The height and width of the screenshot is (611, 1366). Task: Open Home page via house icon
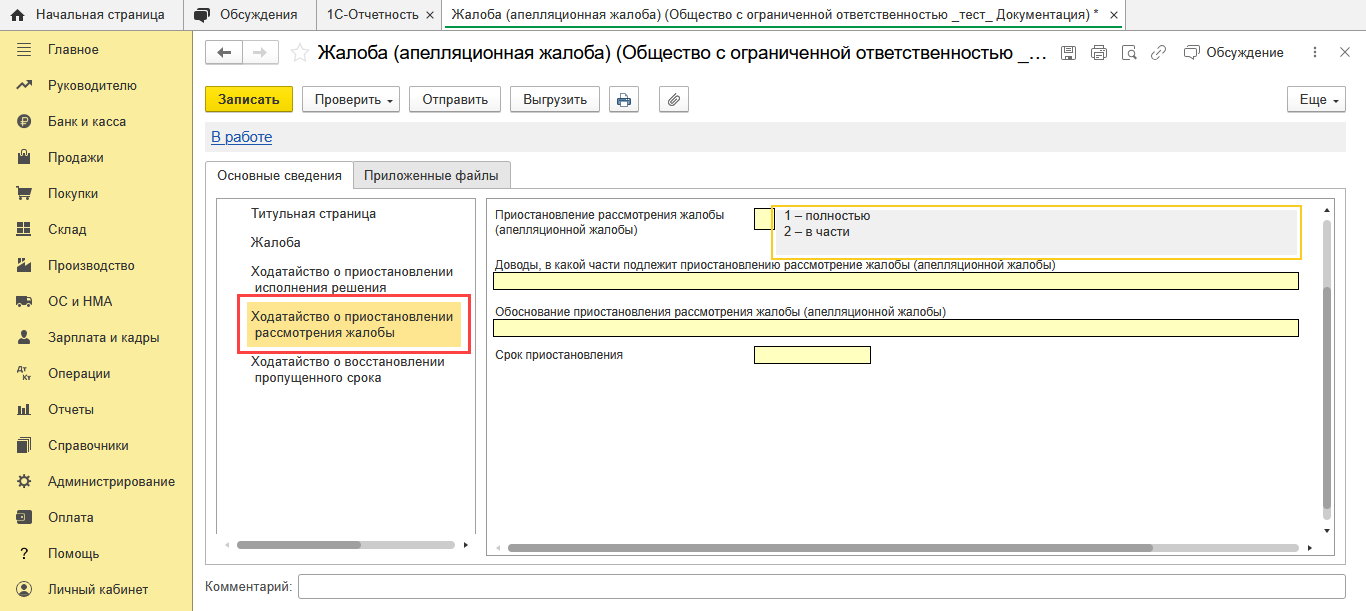17,15
